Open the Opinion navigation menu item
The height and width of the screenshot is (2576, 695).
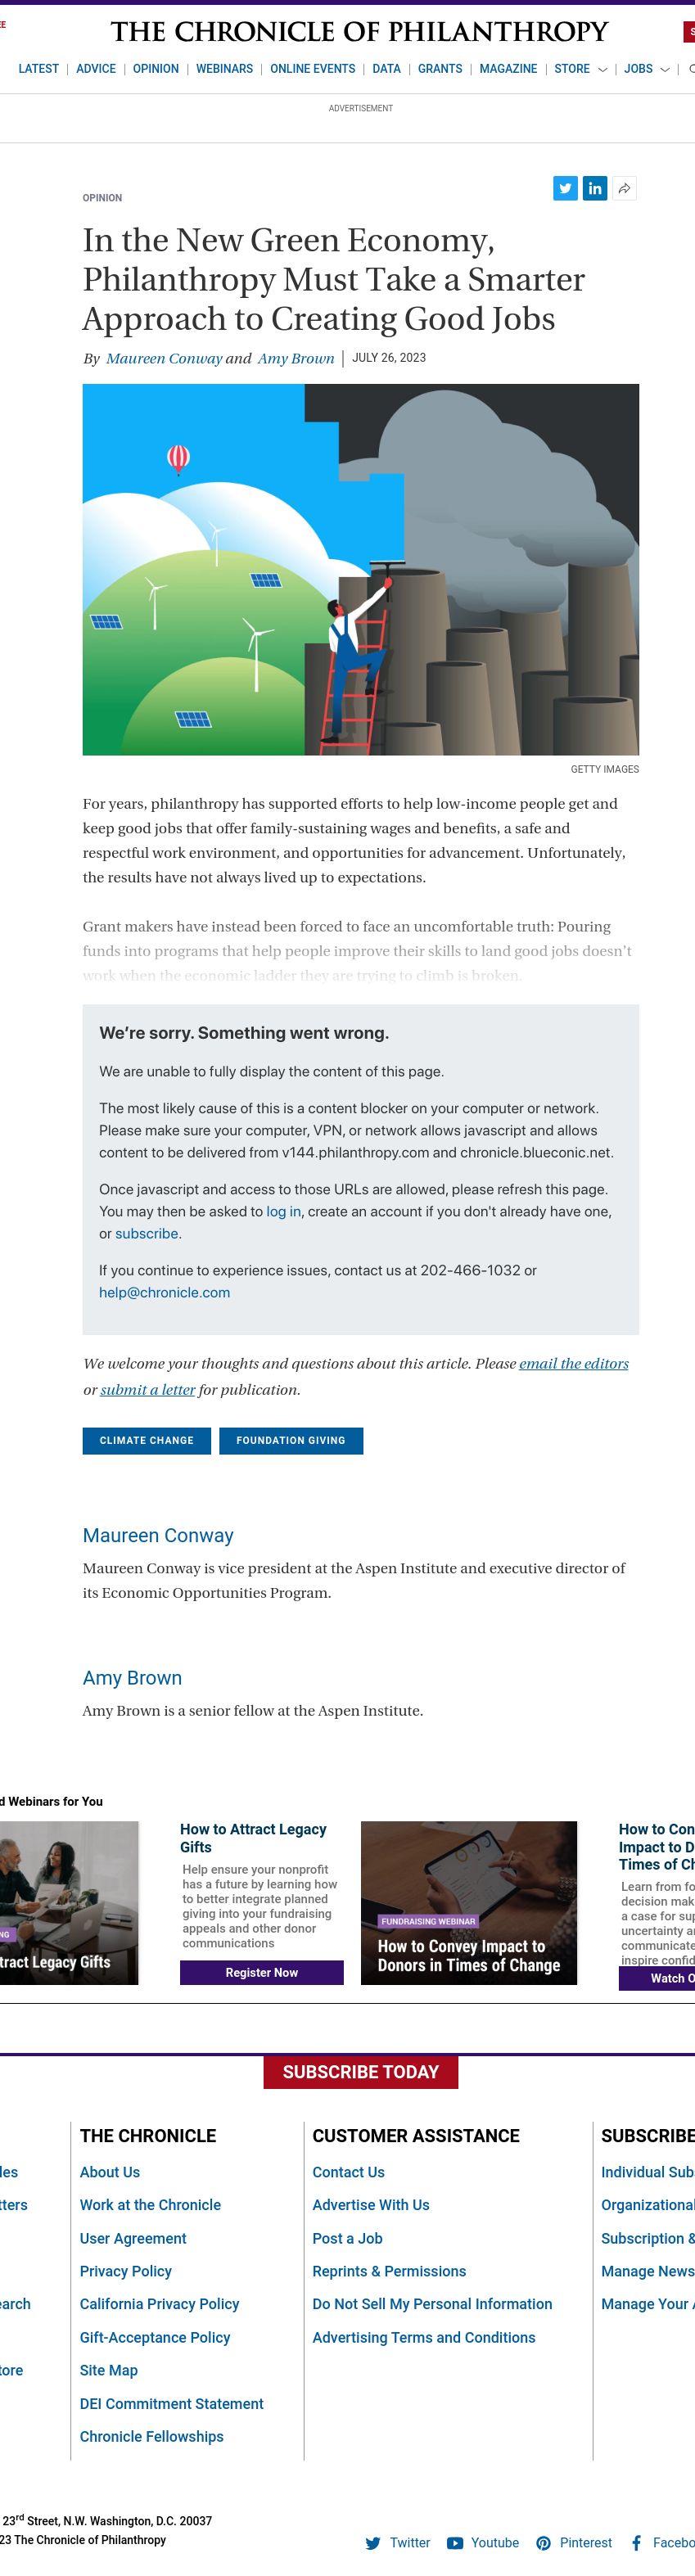(156, 69)
